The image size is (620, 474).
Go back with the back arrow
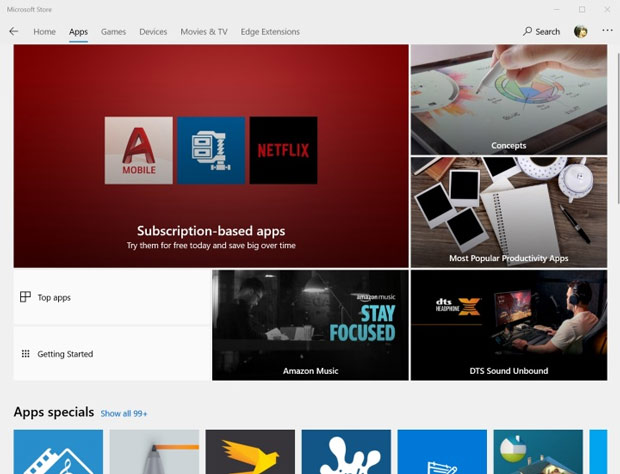tap(13, 31)
